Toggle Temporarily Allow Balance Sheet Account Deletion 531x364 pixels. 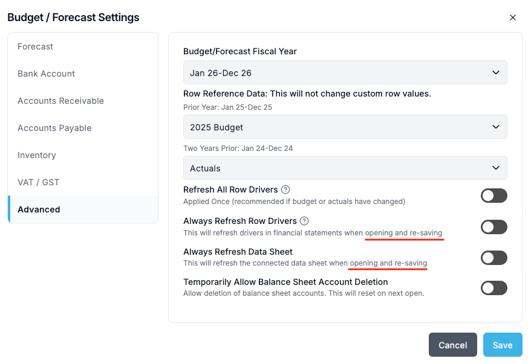pos(494,288)
